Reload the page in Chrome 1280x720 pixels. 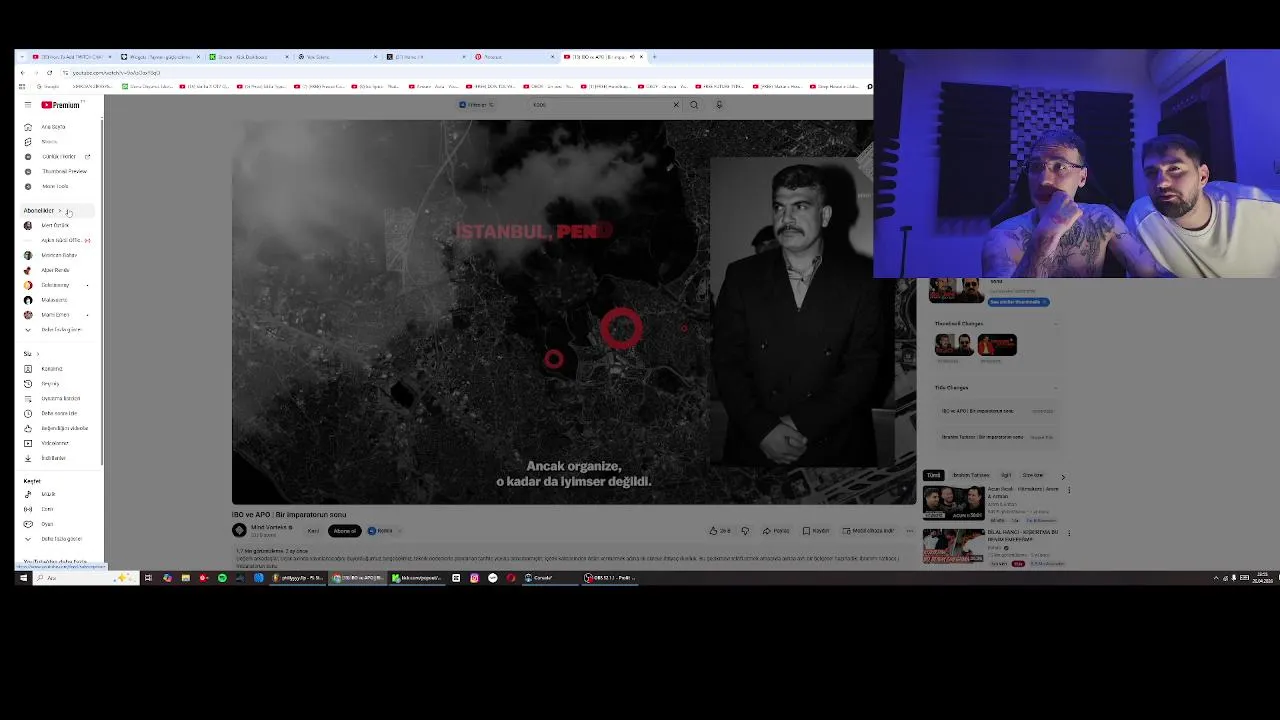pos(50,73)
